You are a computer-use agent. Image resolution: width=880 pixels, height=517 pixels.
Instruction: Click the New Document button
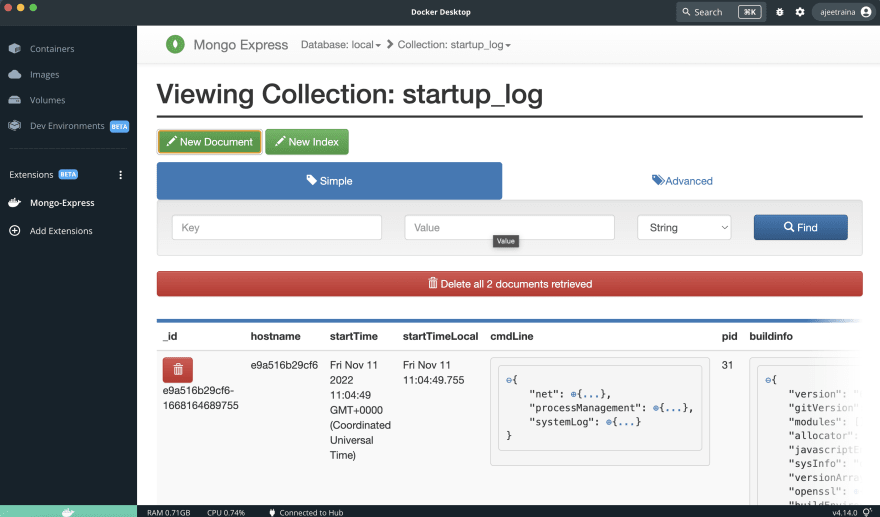click(210, 142)
